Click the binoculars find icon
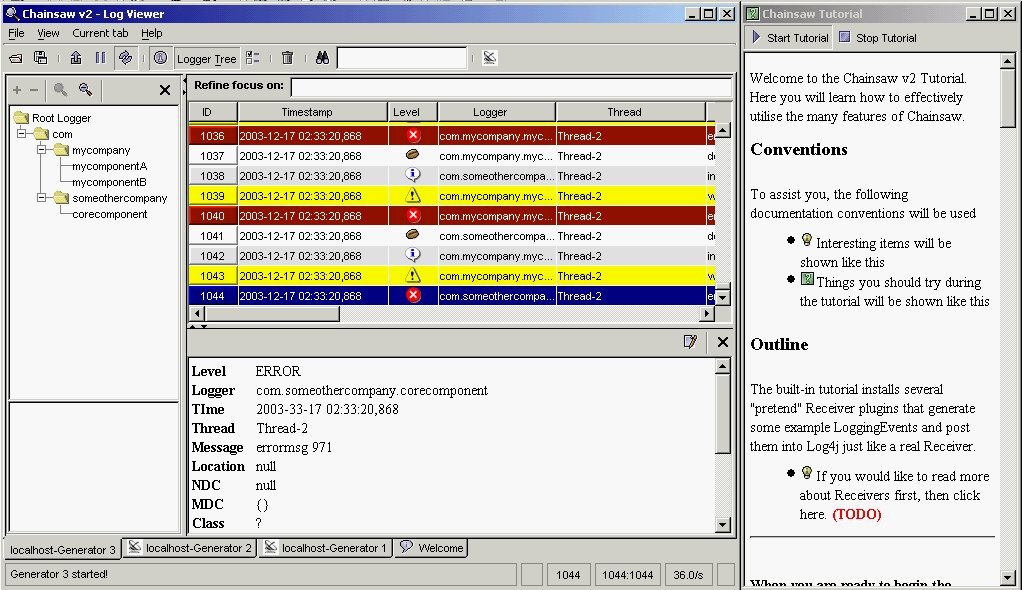Viewport: 1022px width, 590px height. 323,58
